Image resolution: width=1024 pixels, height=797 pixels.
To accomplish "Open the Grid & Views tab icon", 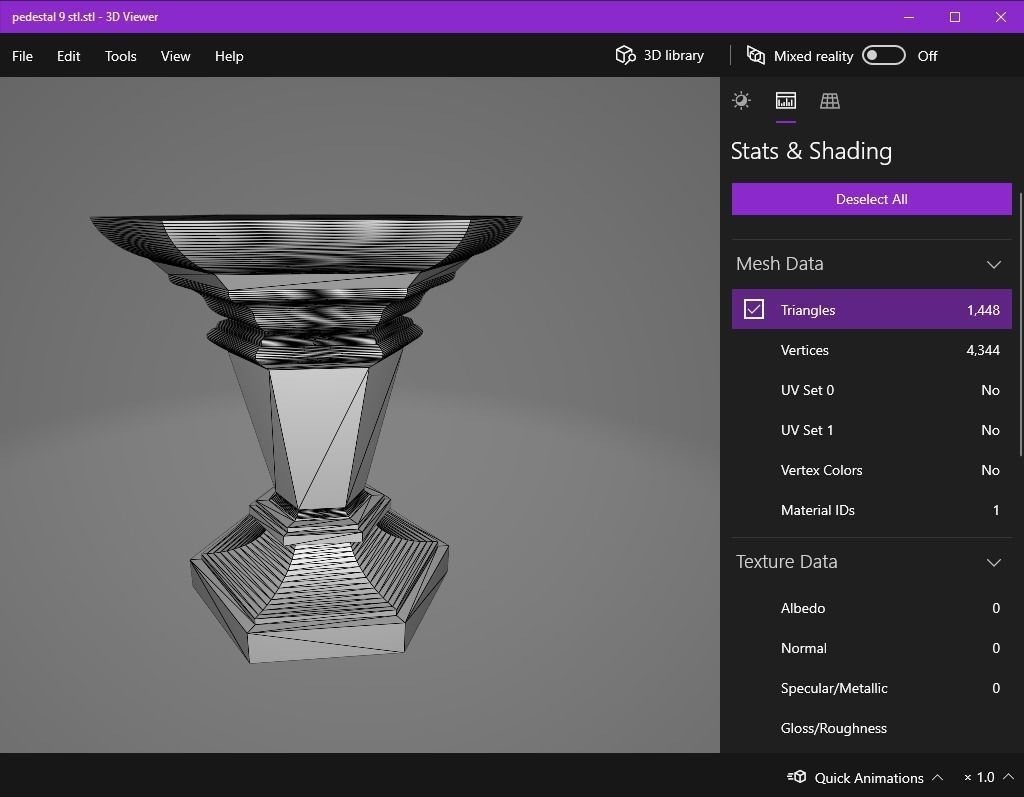I will click(830, 101).
